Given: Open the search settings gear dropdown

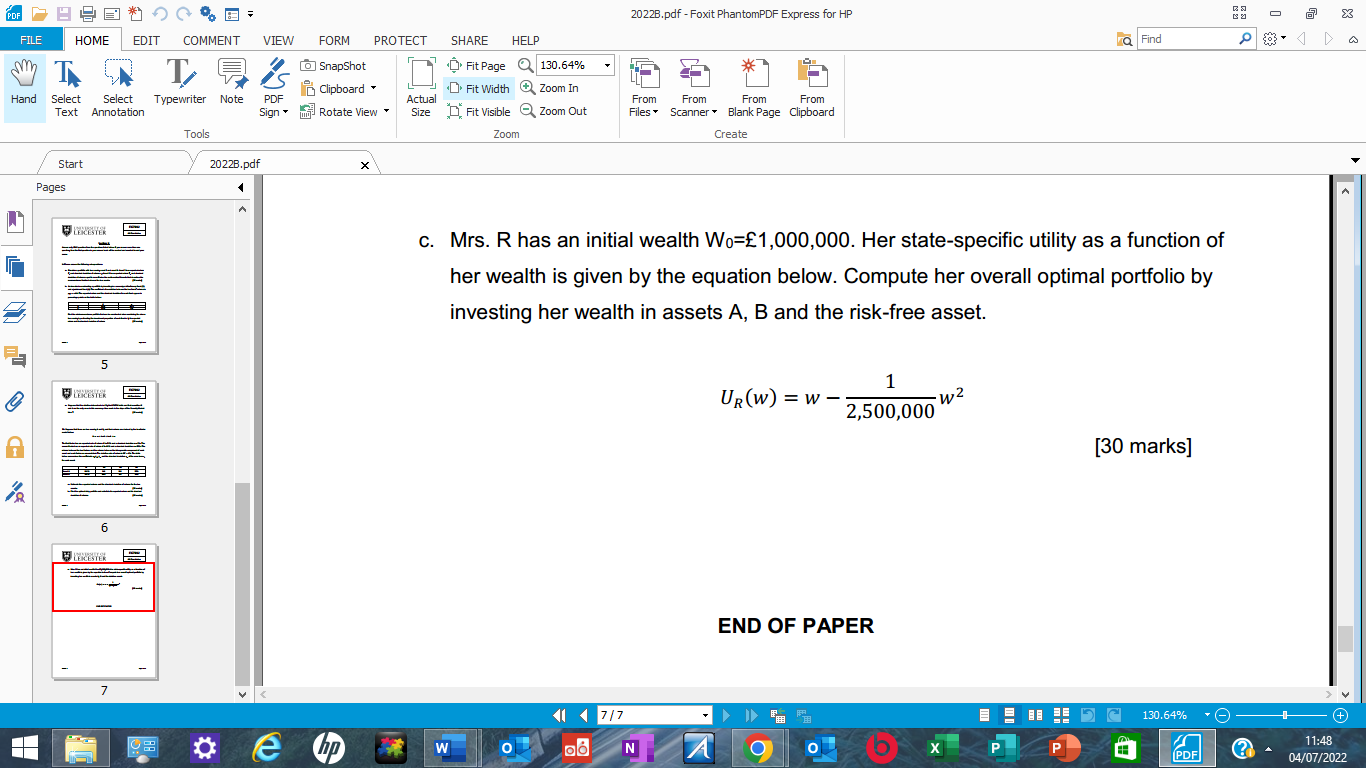Looking at the screenshot, I should [1274, 39].
